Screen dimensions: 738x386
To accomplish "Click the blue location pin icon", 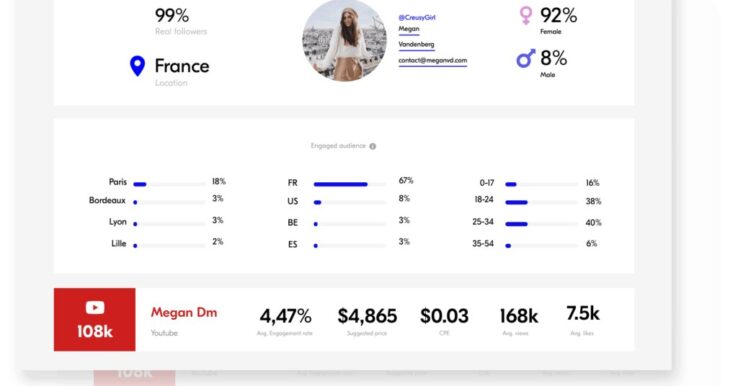I will [137, 66].
